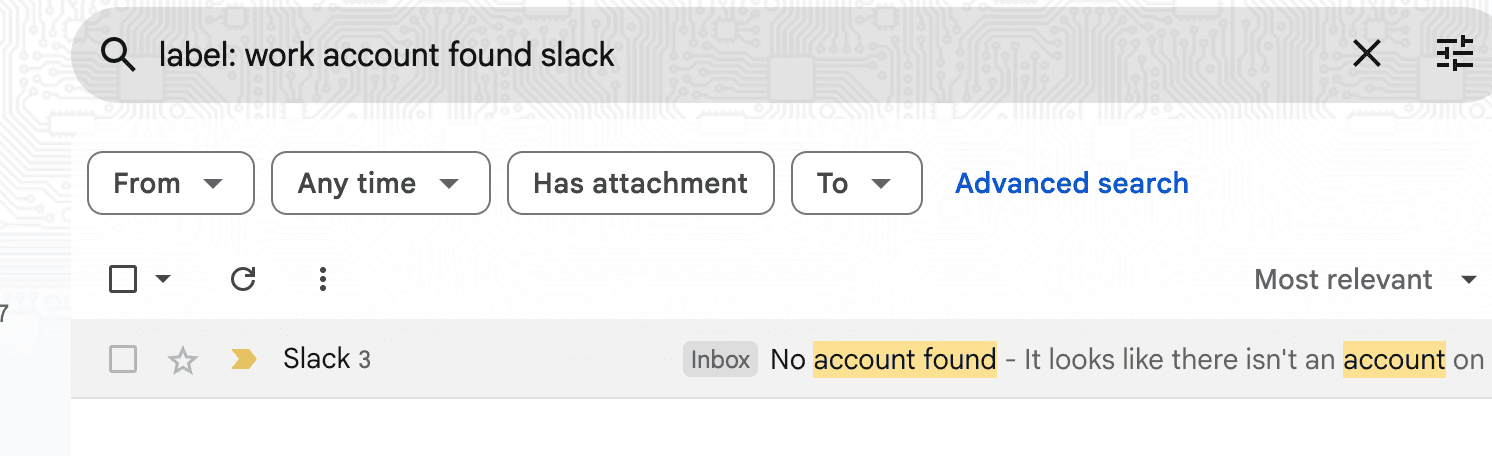Tick the select-all checkbox in toolbar

[123, 279]
